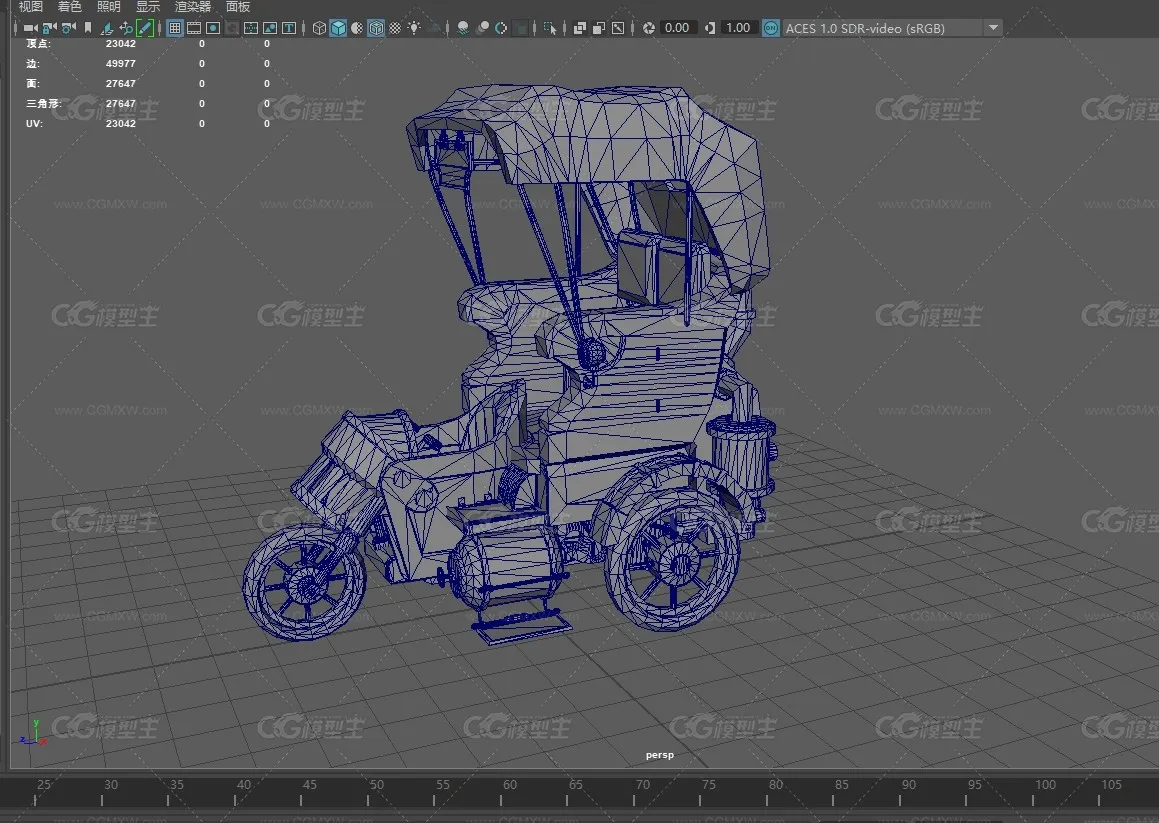Click the Exposure aperture icon
Viewport: 1159px width, 823px height.
coord(648,28)
